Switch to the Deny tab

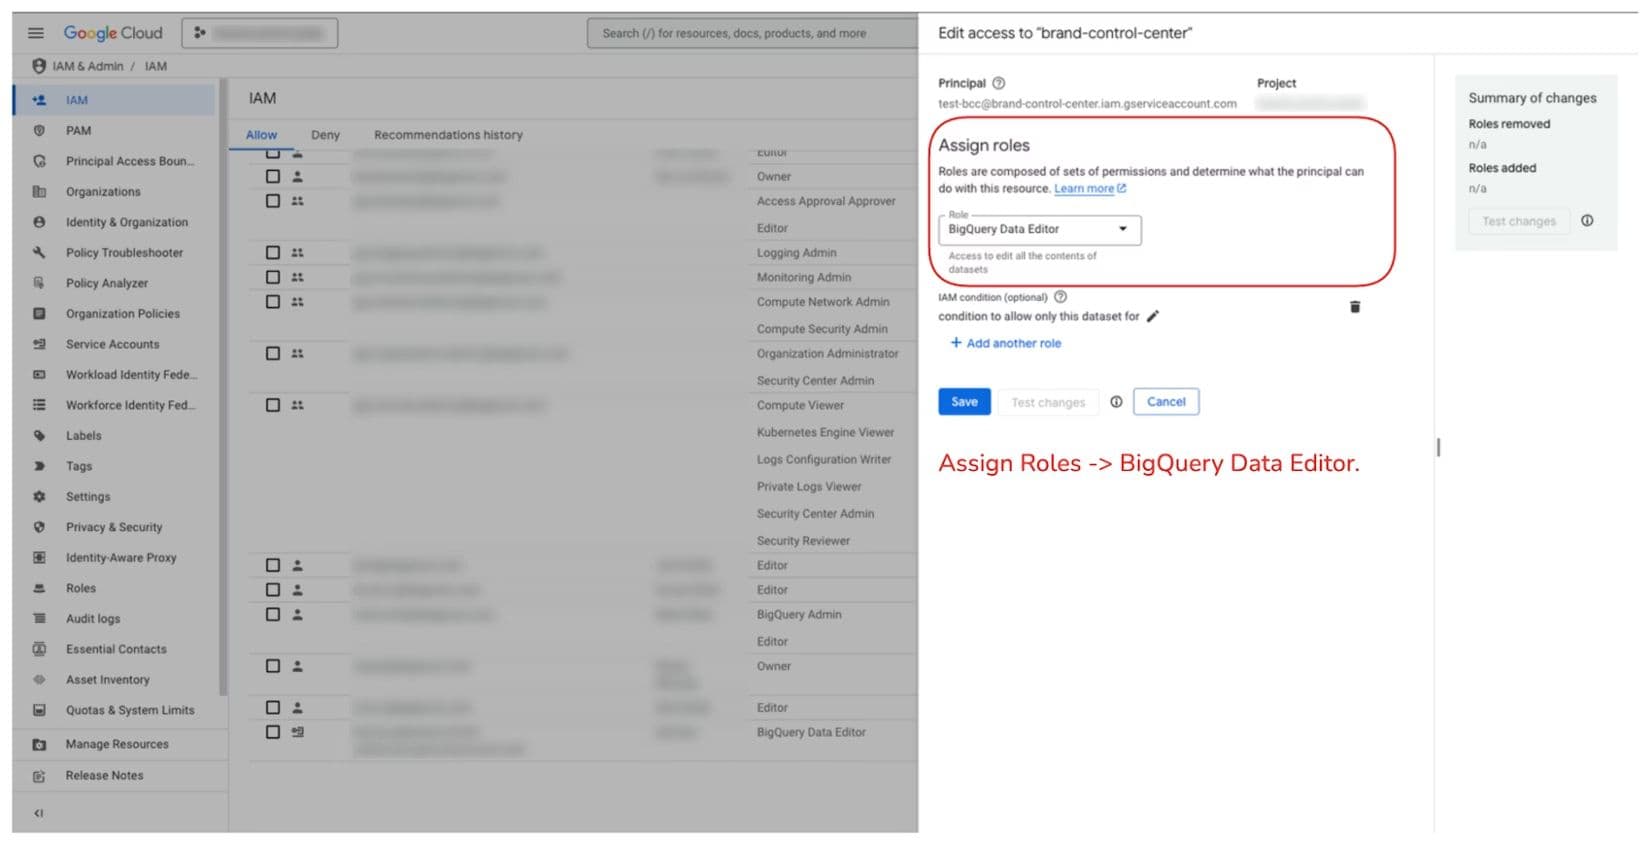(325, 135)
